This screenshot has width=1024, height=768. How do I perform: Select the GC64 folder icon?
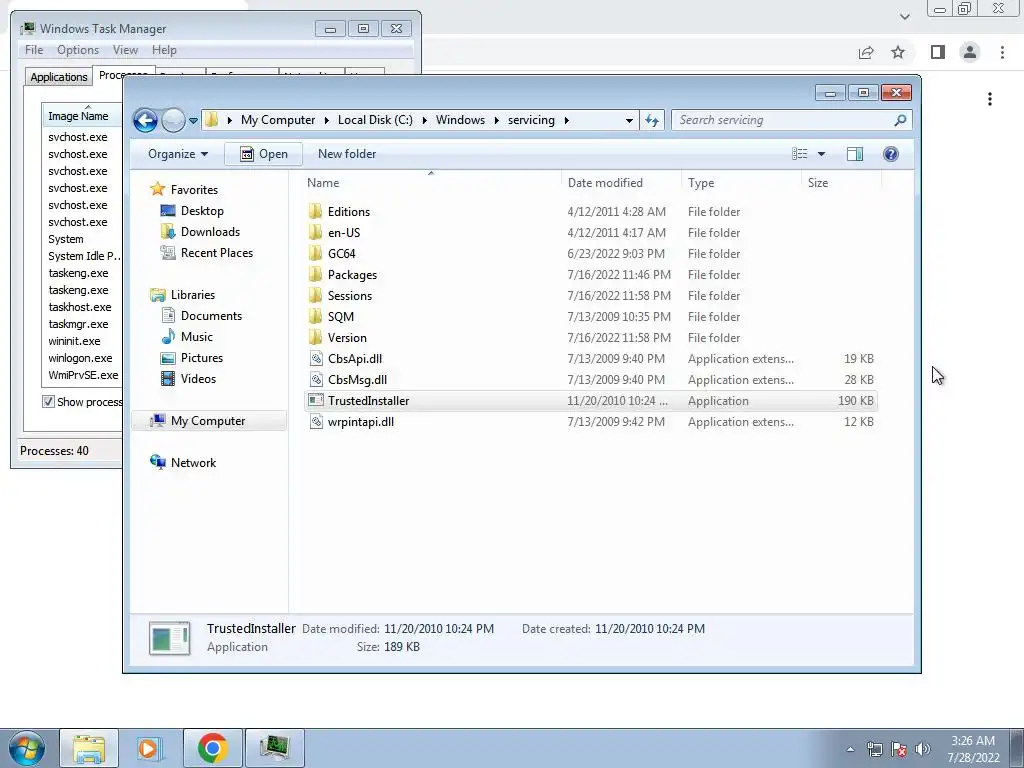point(315,253)
